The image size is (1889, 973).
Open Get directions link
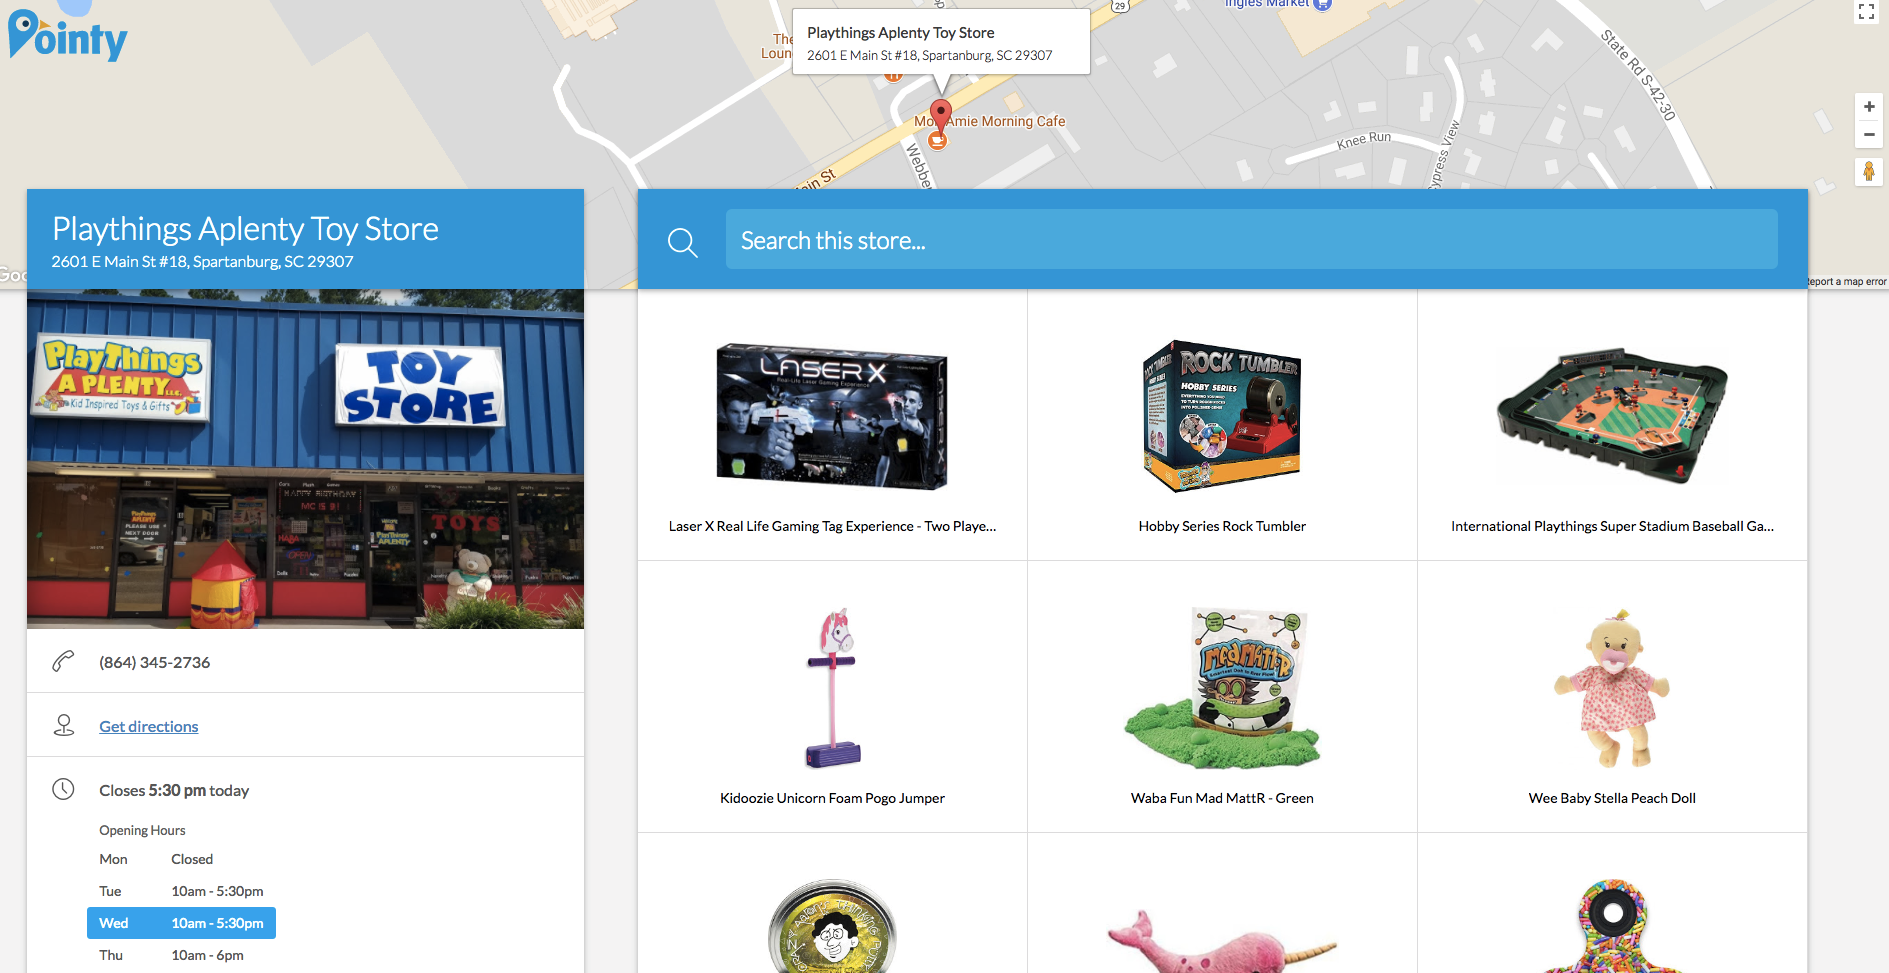point(149,727)
